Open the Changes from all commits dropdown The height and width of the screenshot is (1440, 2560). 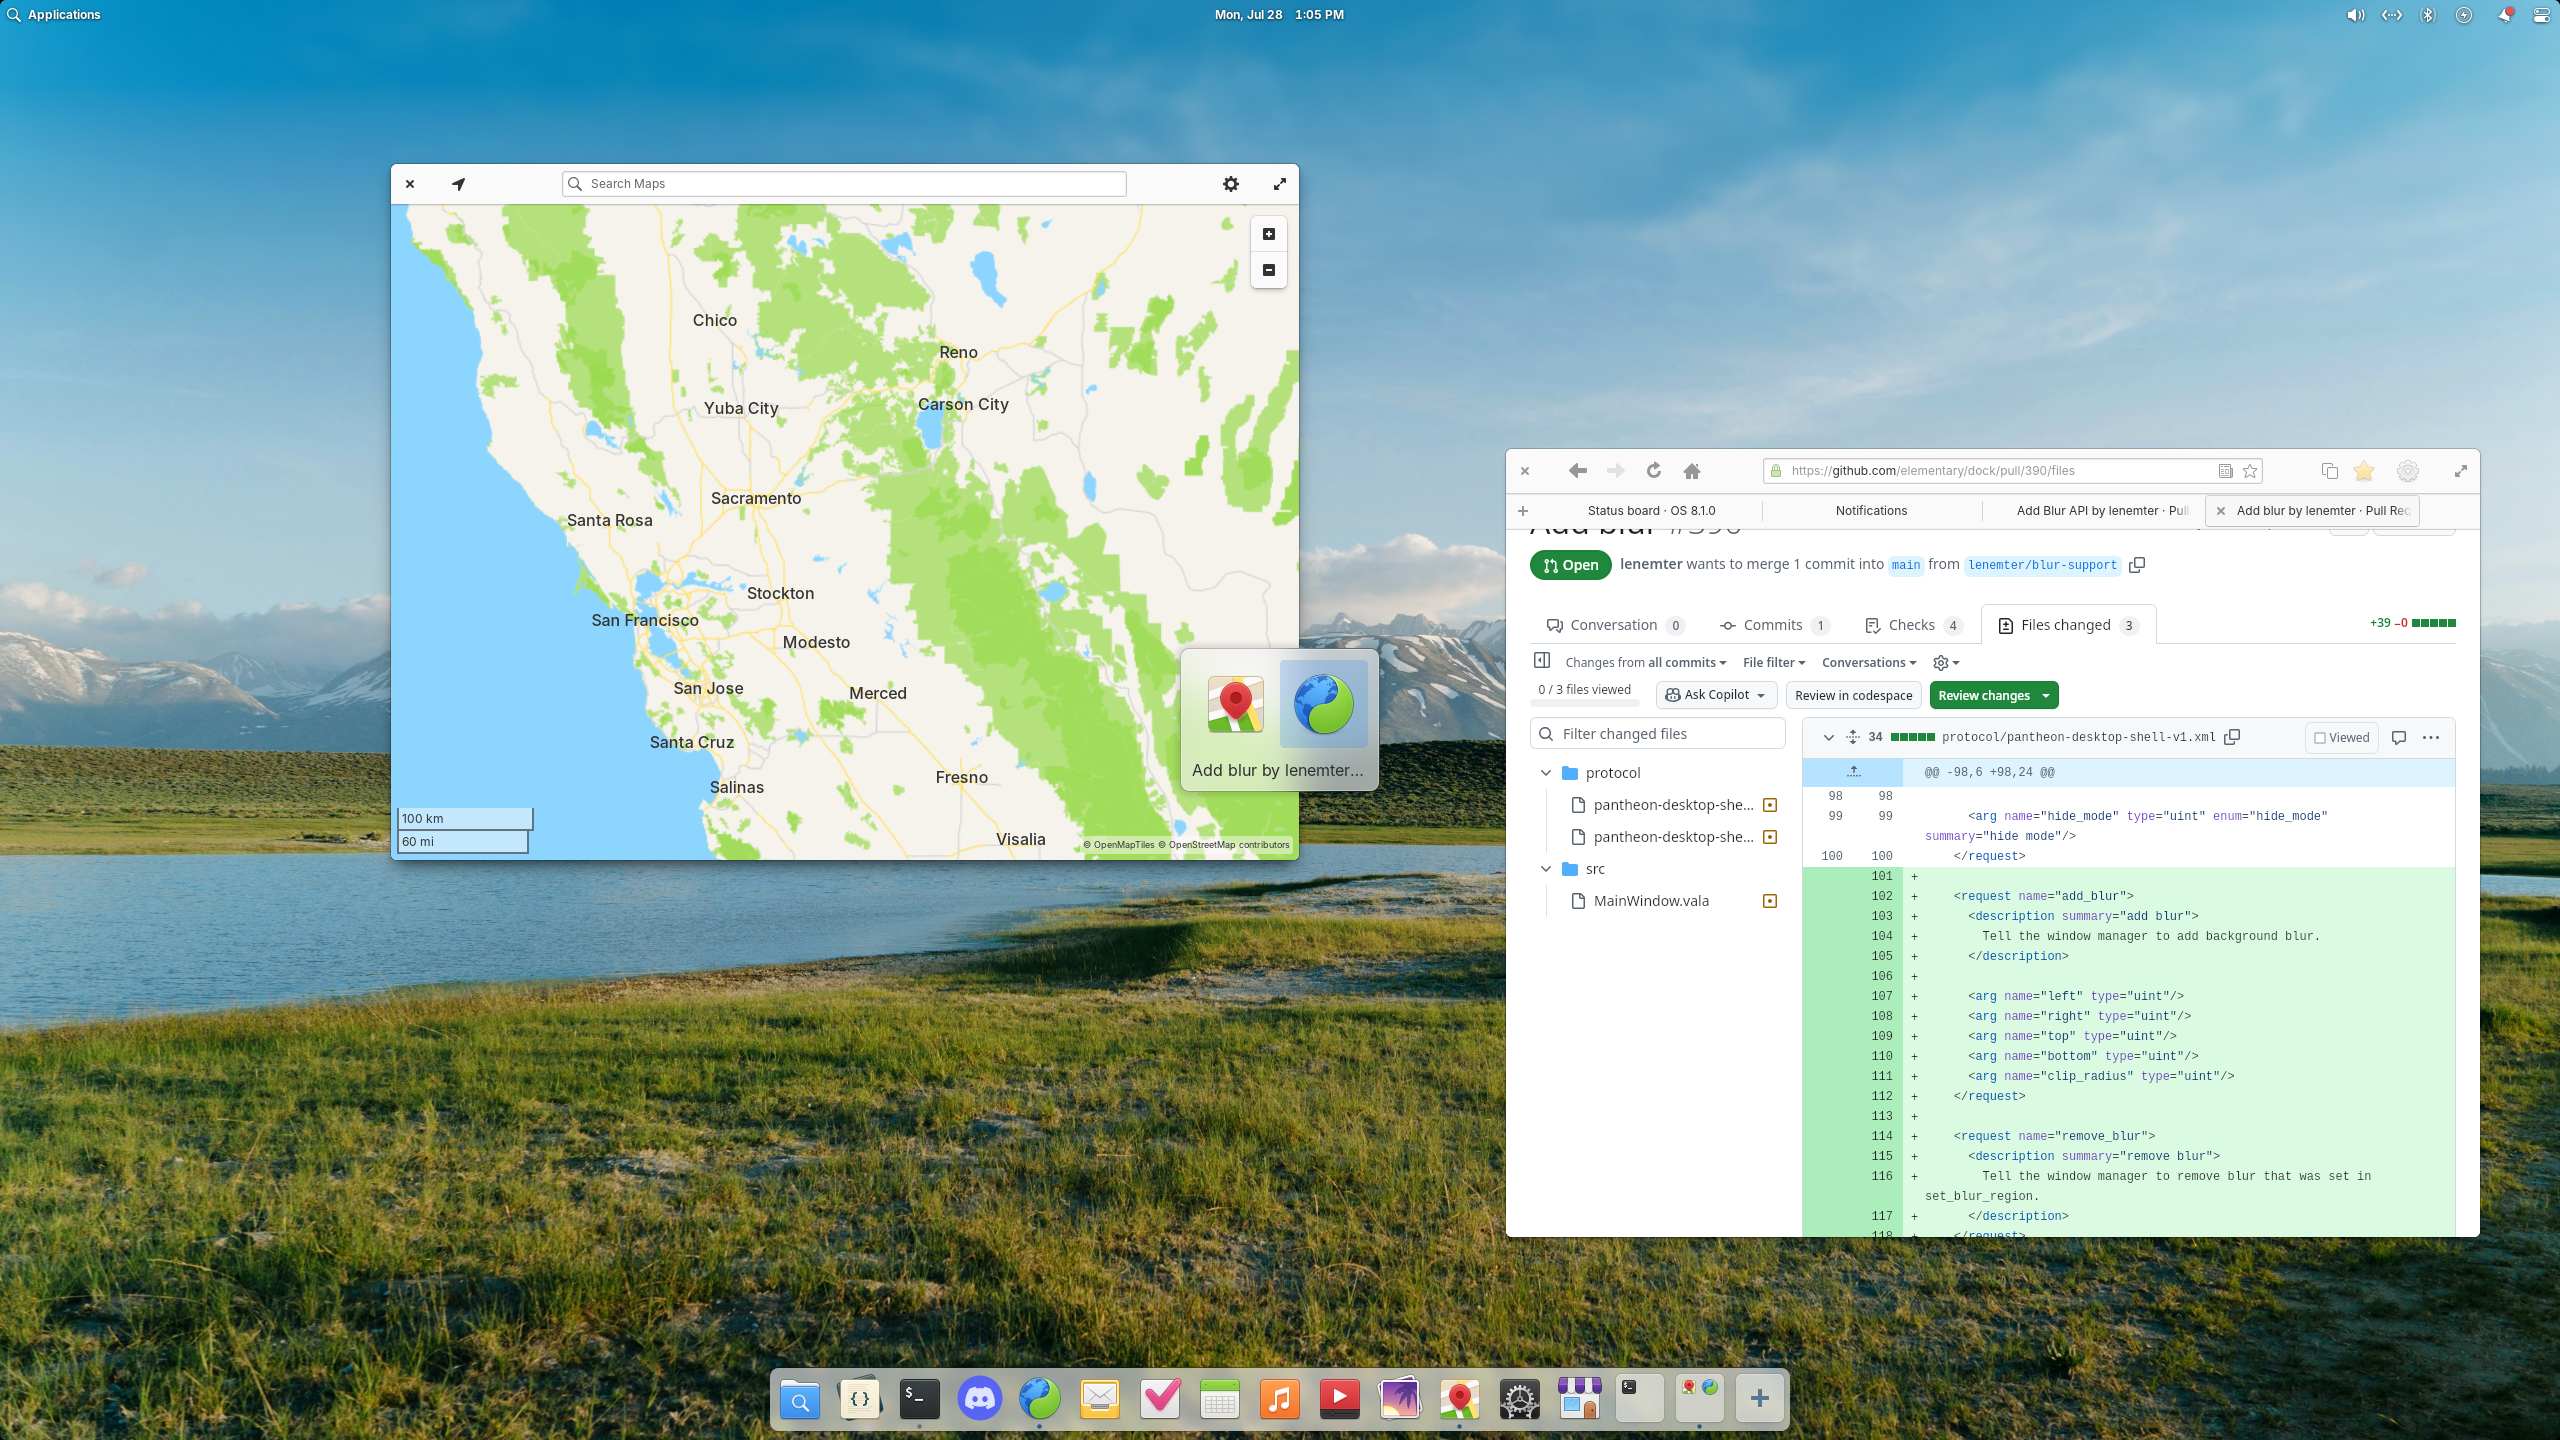click(x=1644, y=662)
